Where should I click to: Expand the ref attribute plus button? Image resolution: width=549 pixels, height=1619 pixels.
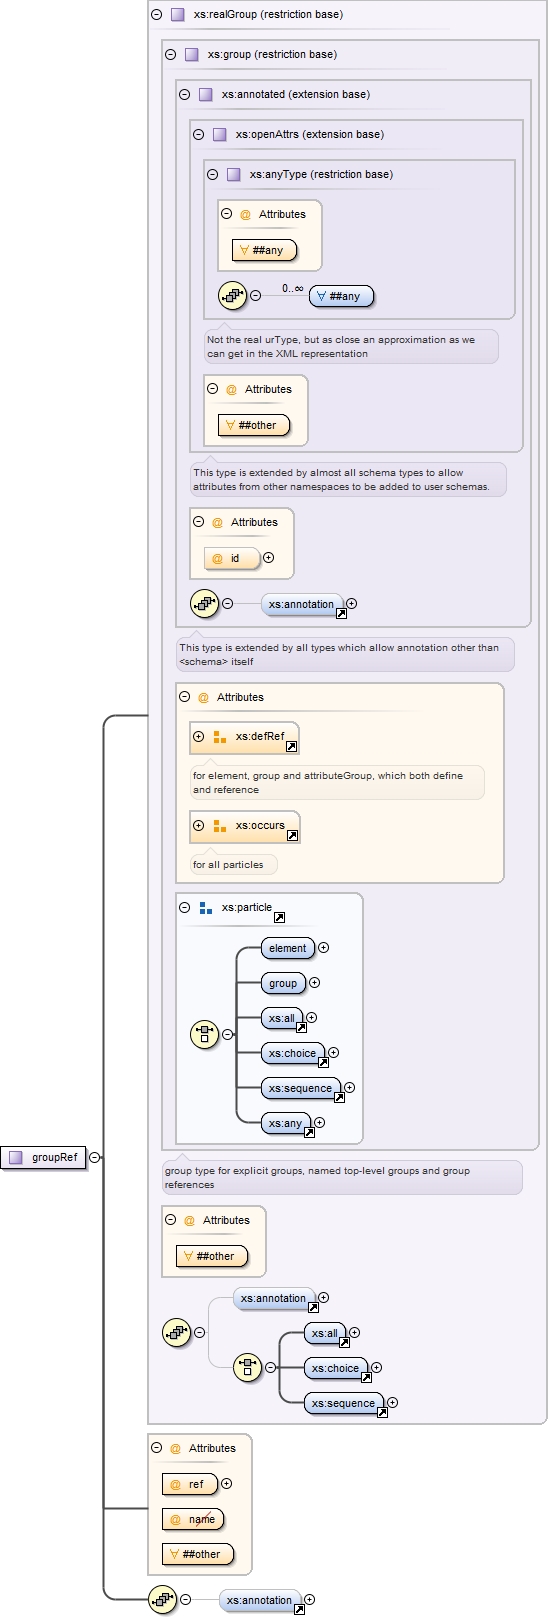[226, 1484]
